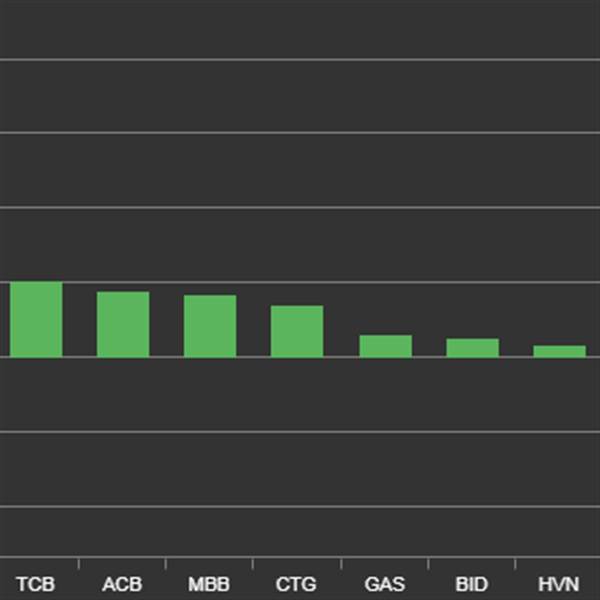
Task: Click the MBB ticker label
Action: pos(209,584)
